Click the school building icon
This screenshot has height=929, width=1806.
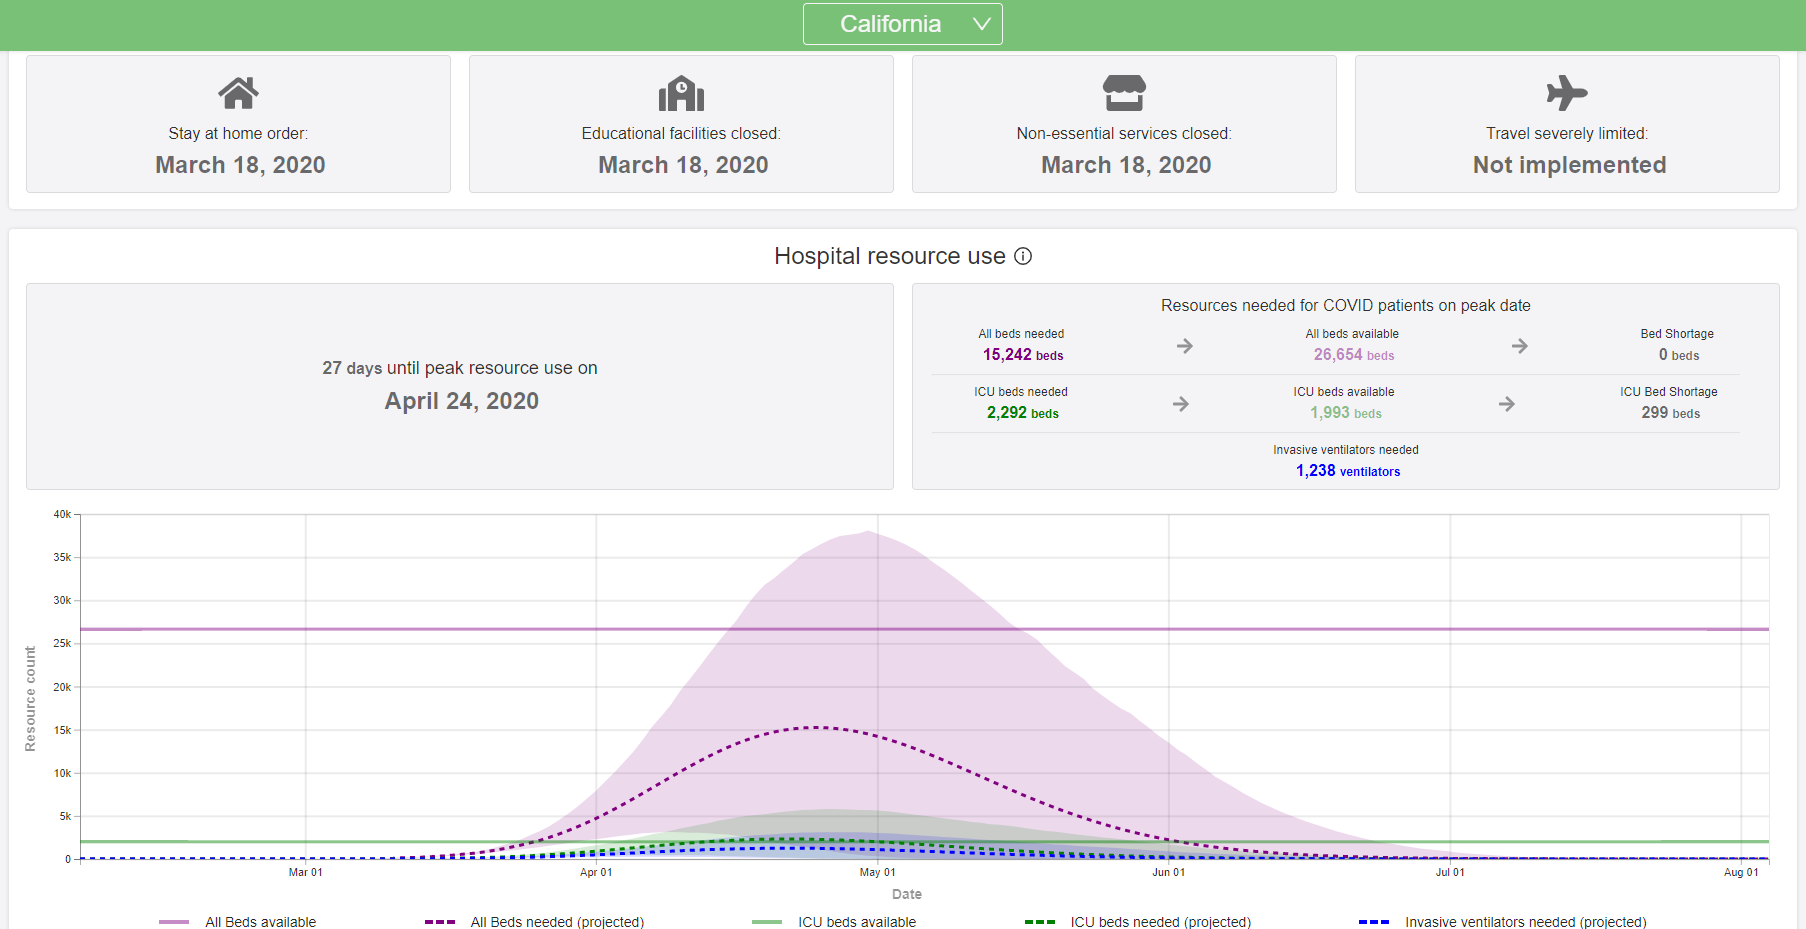[681, 93]
